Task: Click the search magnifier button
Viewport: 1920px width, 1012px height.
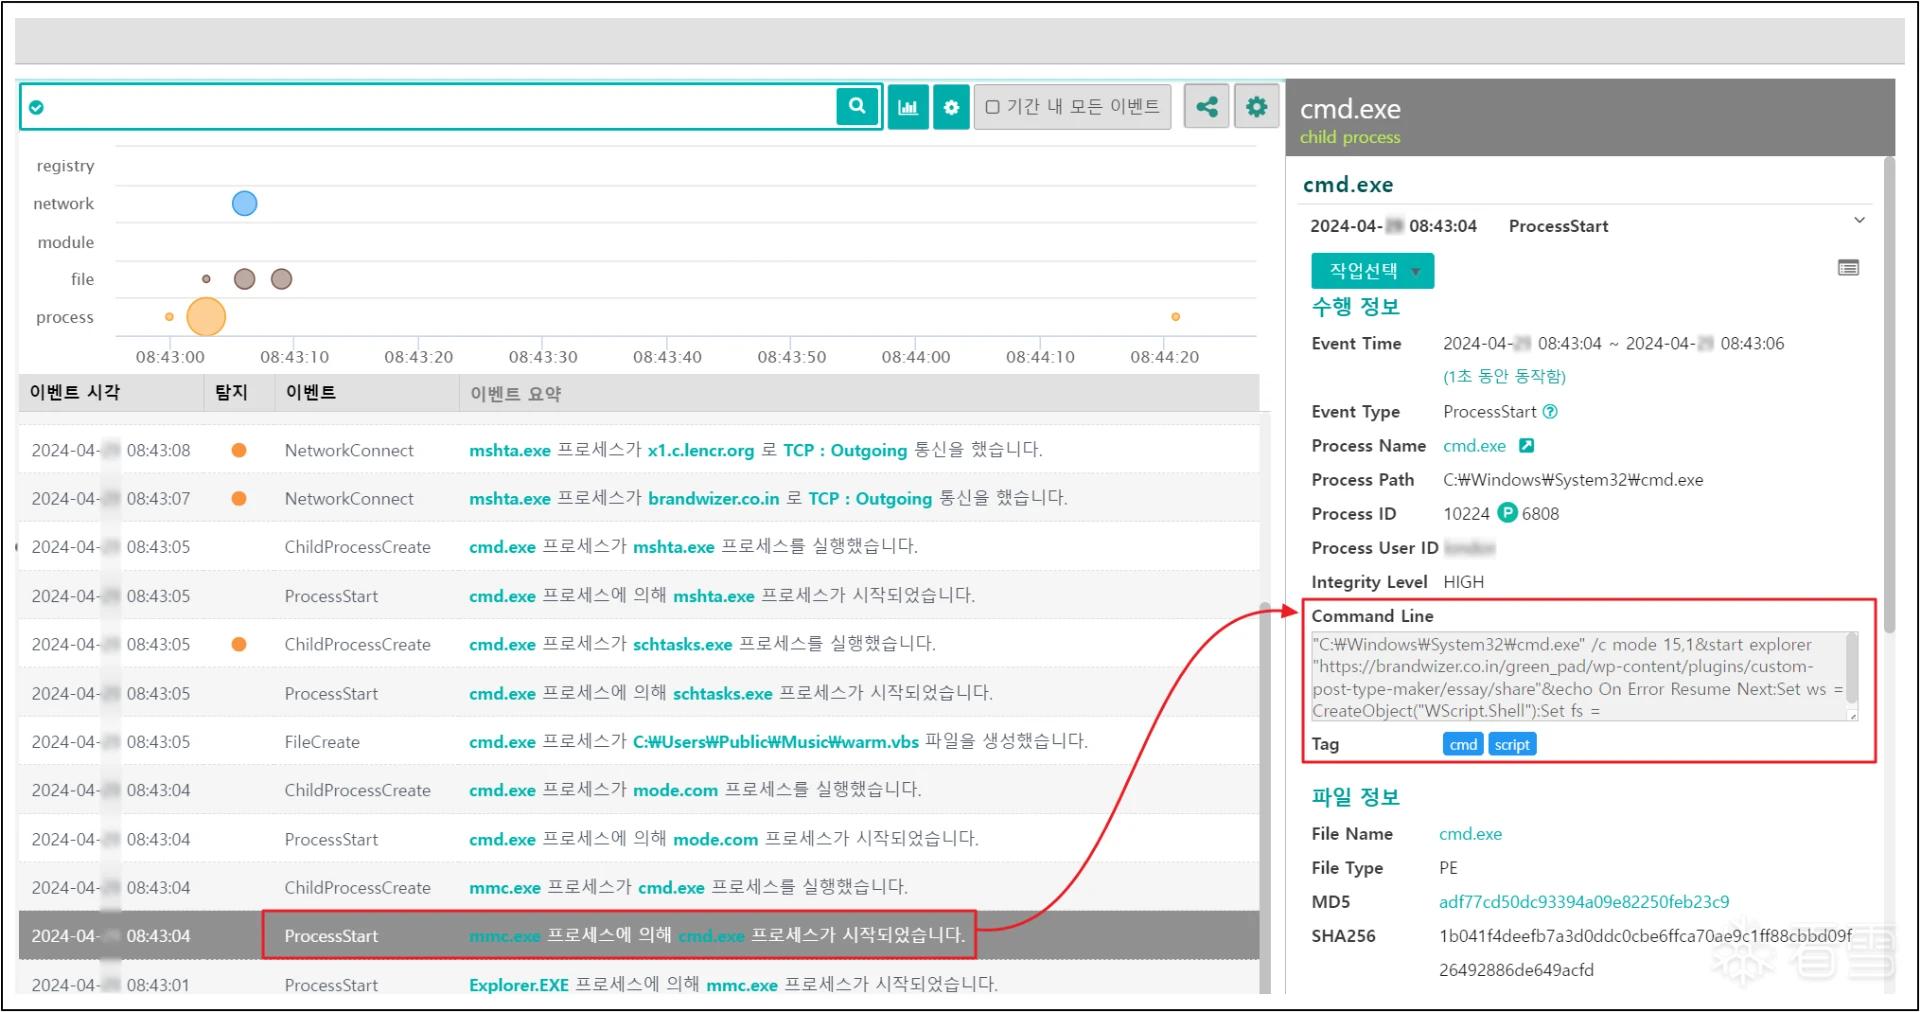Action: (857, 106)
